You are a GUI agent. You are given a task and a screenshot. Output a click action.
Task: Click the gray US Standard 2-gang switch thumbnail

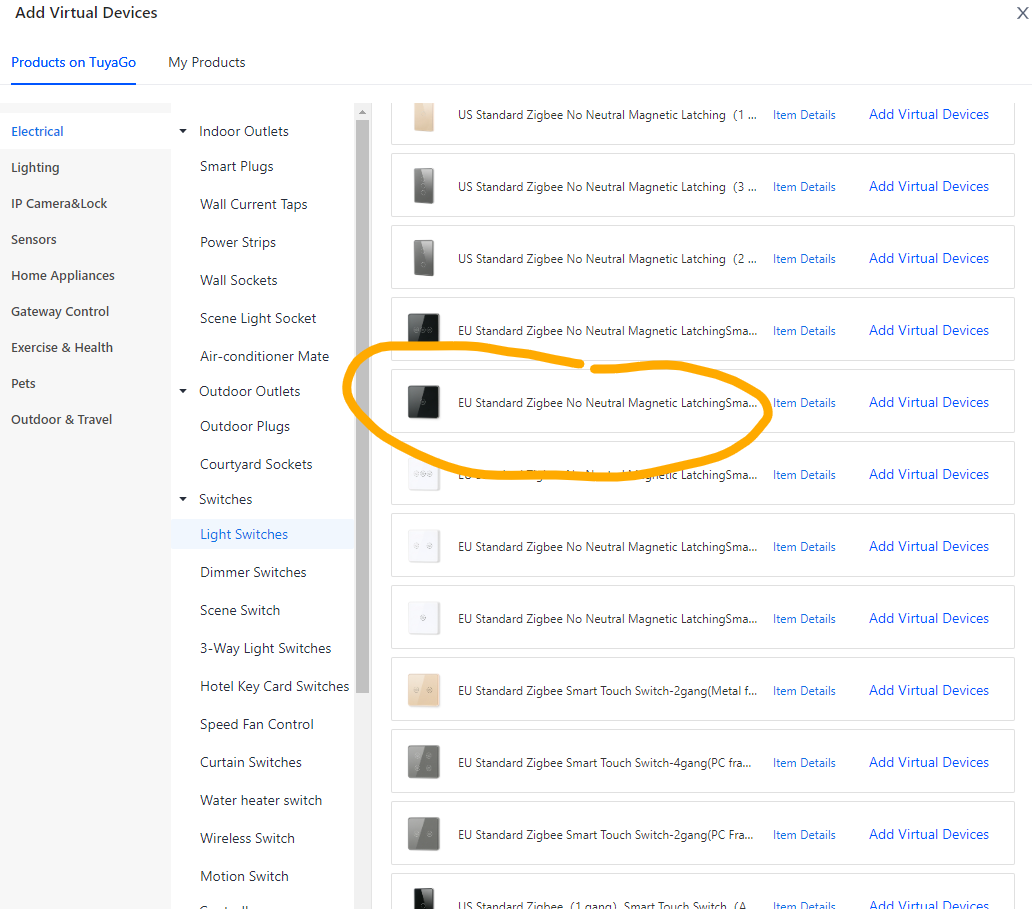[424, 258]
